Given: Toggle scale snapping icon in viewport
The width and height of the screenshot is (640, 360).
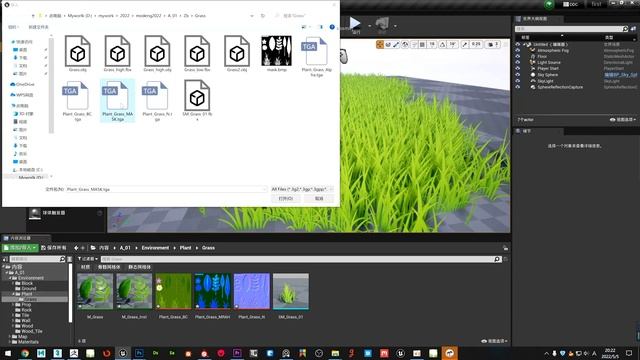Looking at the screenshot, I should point(465,44).
